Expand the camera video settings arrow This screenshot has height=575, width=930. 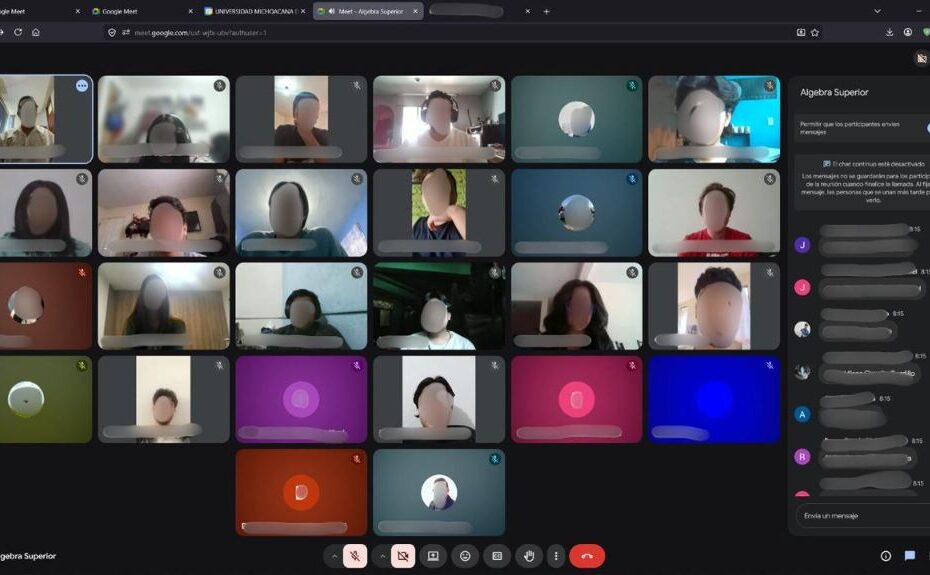383,556
